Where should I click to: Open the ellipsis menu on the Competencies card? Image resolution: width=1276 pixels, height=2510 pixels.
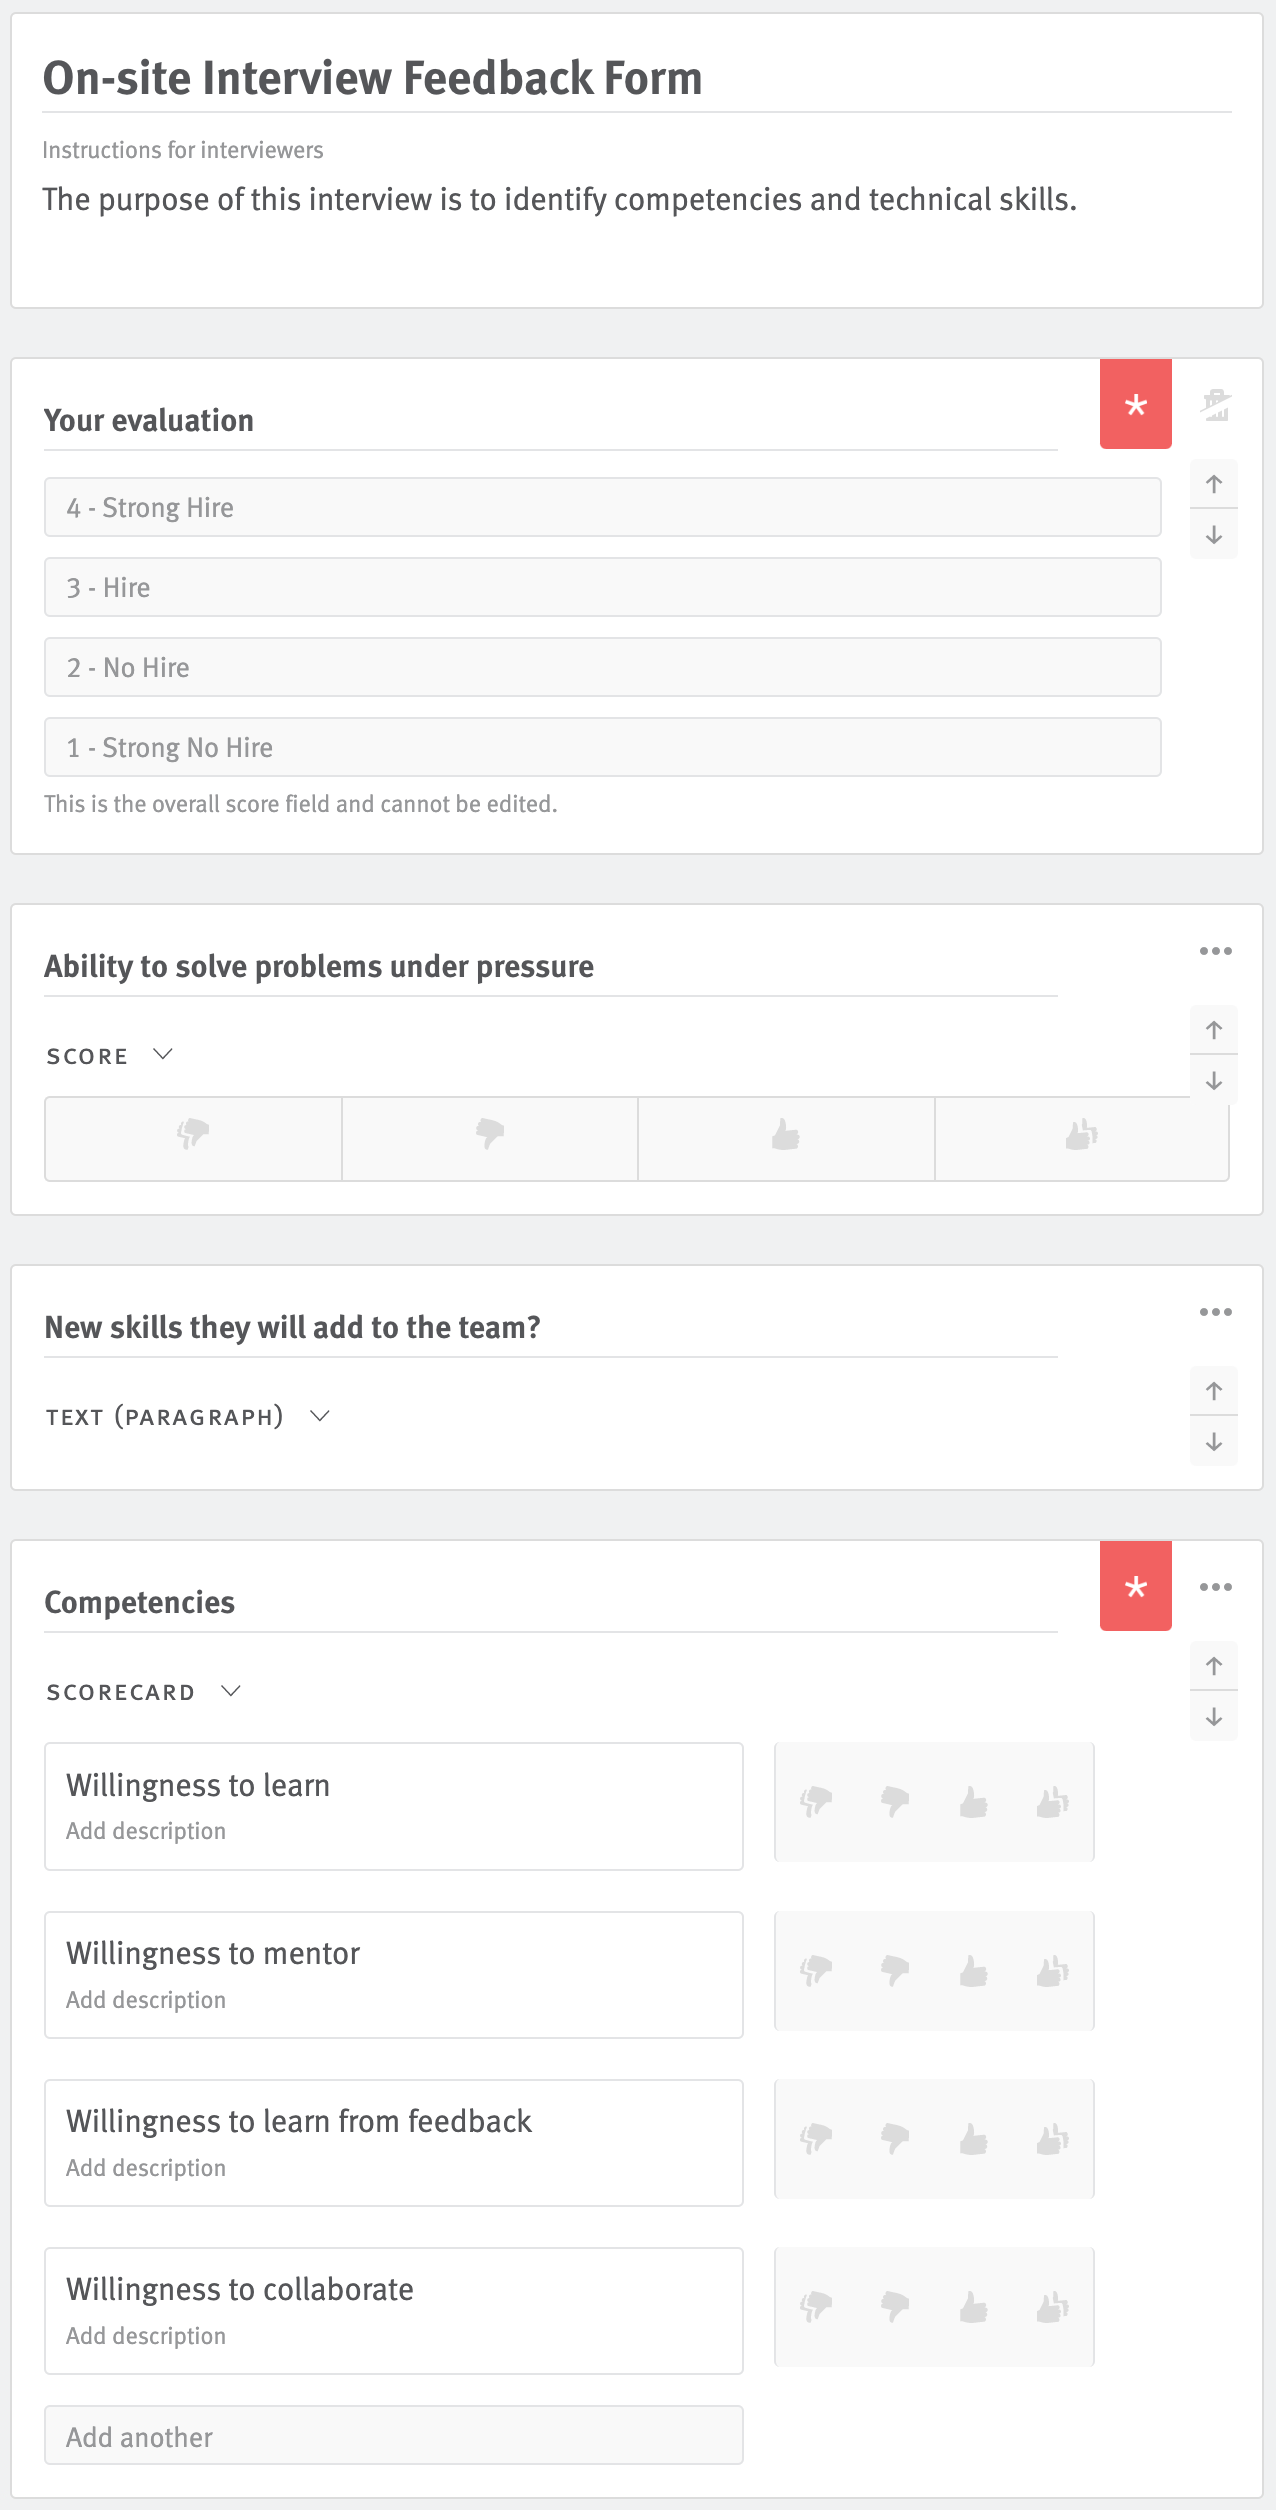[1214, 1586]
